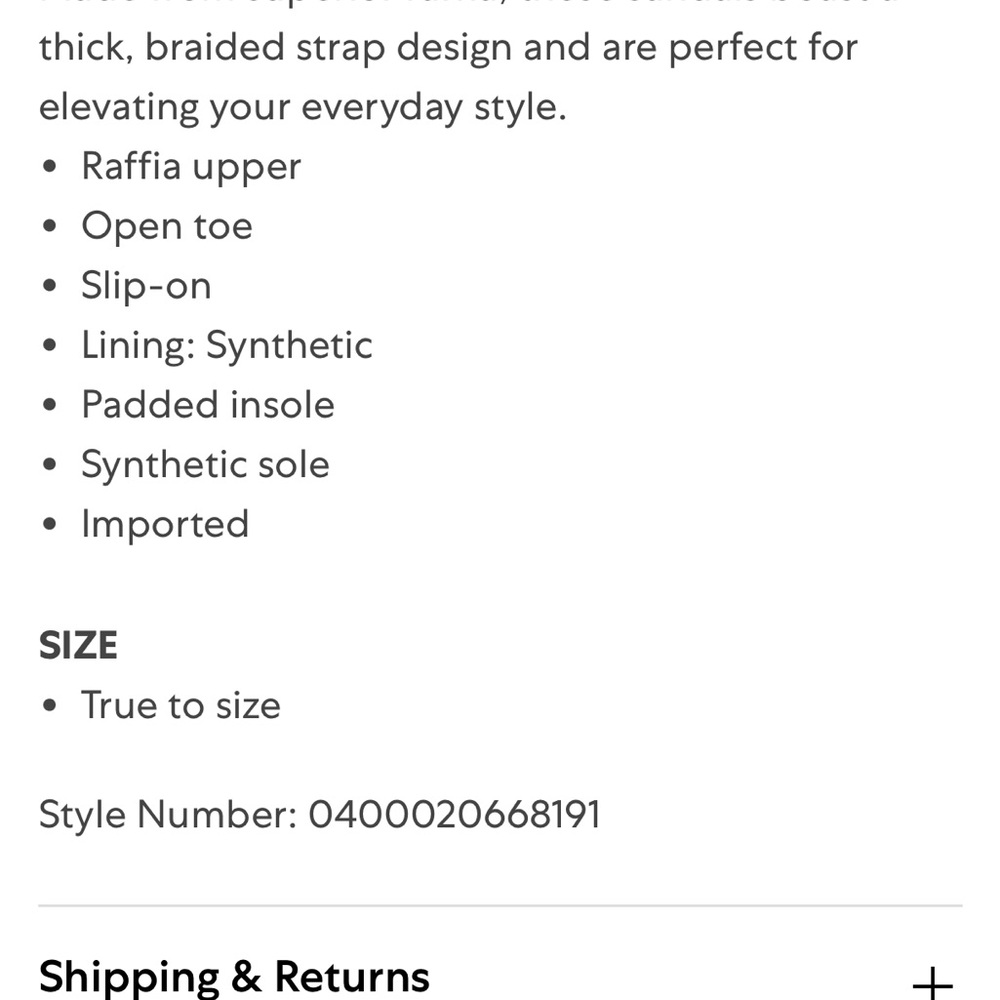Select the "Raffia upper" bullet text
This screenshot has height=1000, width=1000.
coord(191,166)
